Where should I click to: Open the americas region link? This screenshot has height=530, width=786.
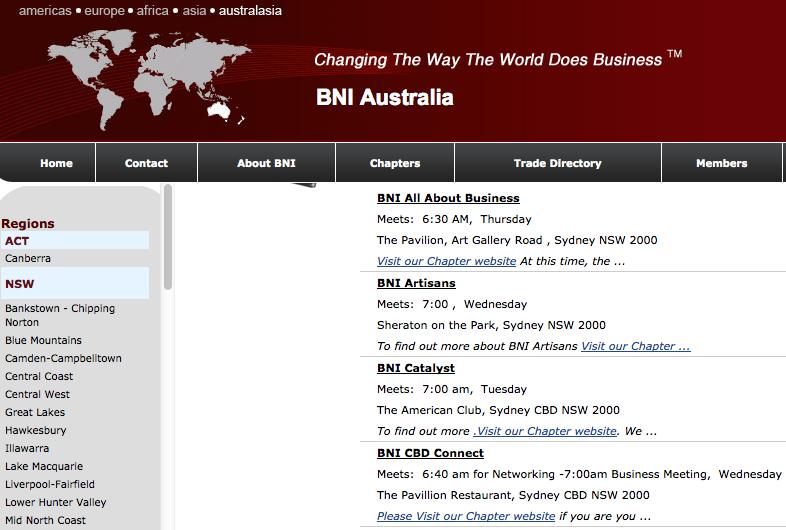tap(45, 11)
